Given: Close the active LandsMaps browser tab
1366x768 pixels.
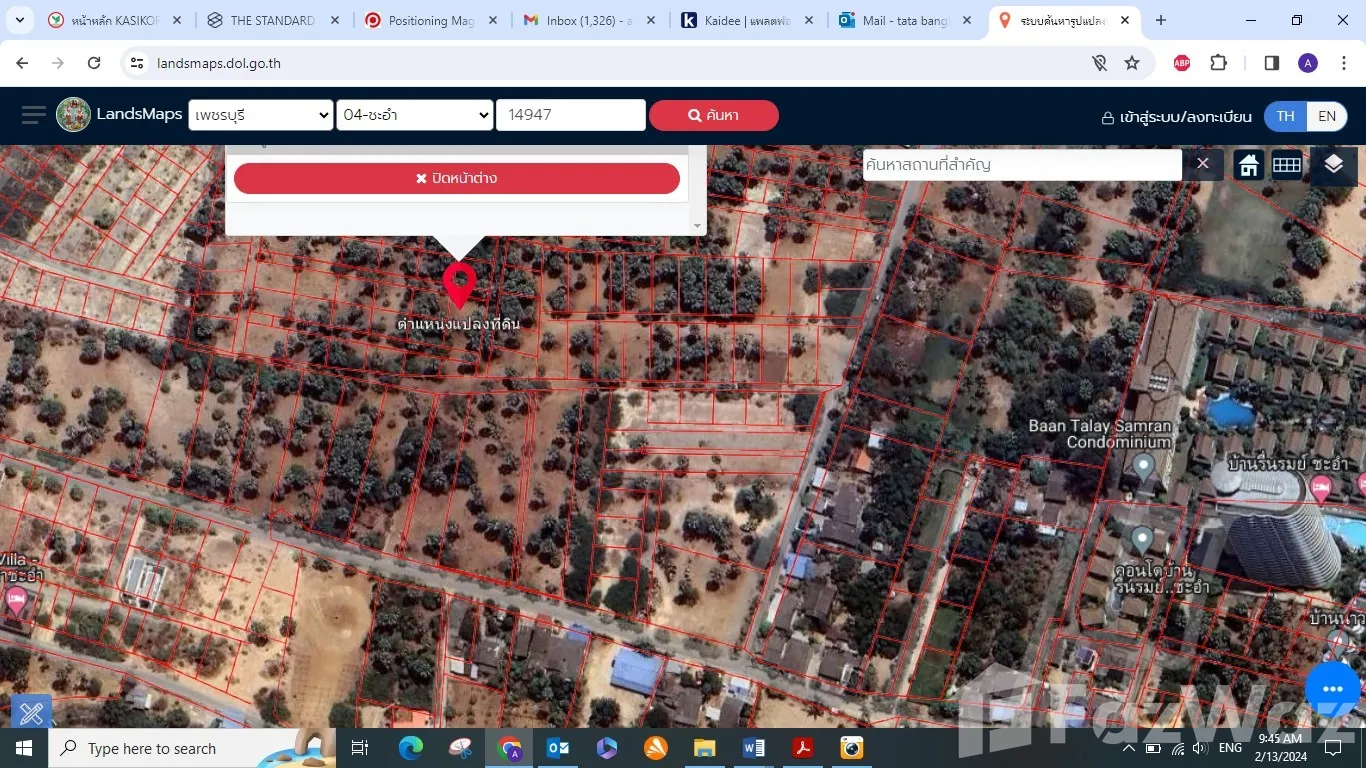Looking at the screenshot, I should coord(1125,20).
